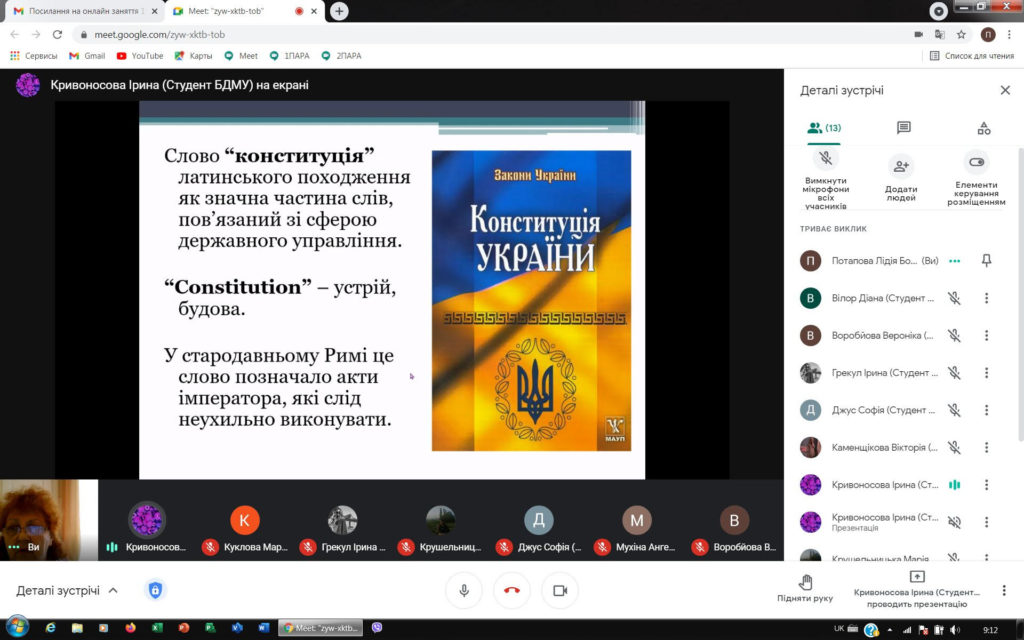Mute Вілор Діана's microphone icon
The image size is (1024, 640).
point(954,298)
